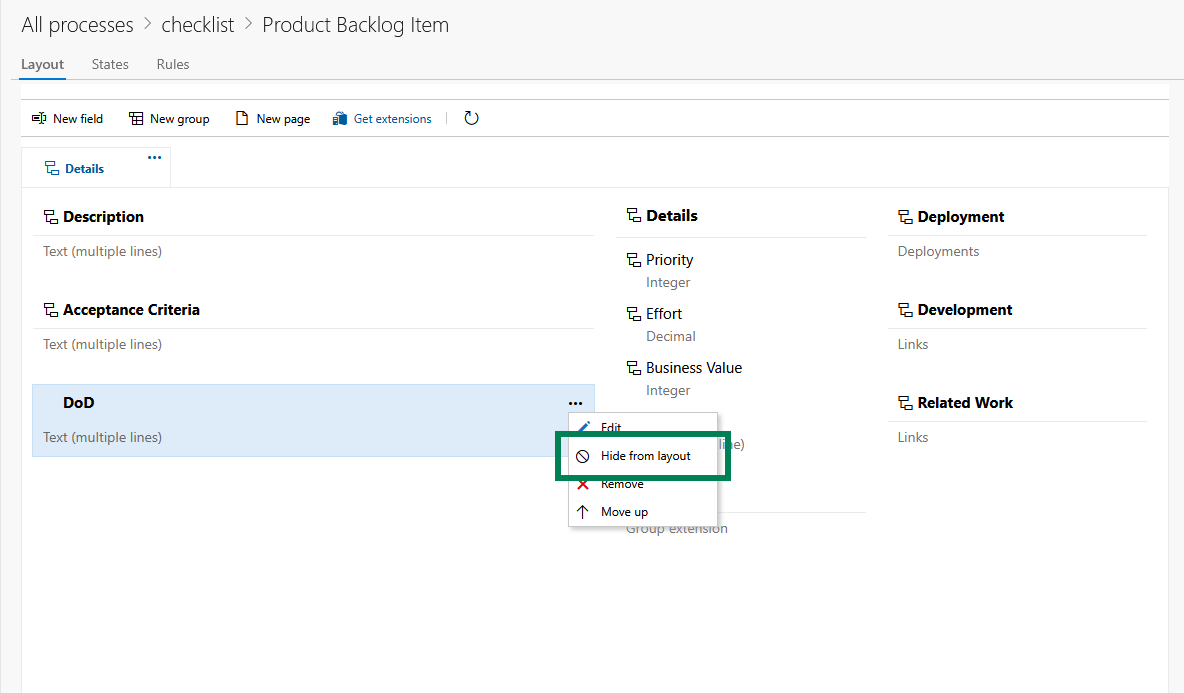The height and width of the screenshot is (693, 1184).
Task: Switch to the States tab
Action: pyautogui.click(x=109, y=64)
